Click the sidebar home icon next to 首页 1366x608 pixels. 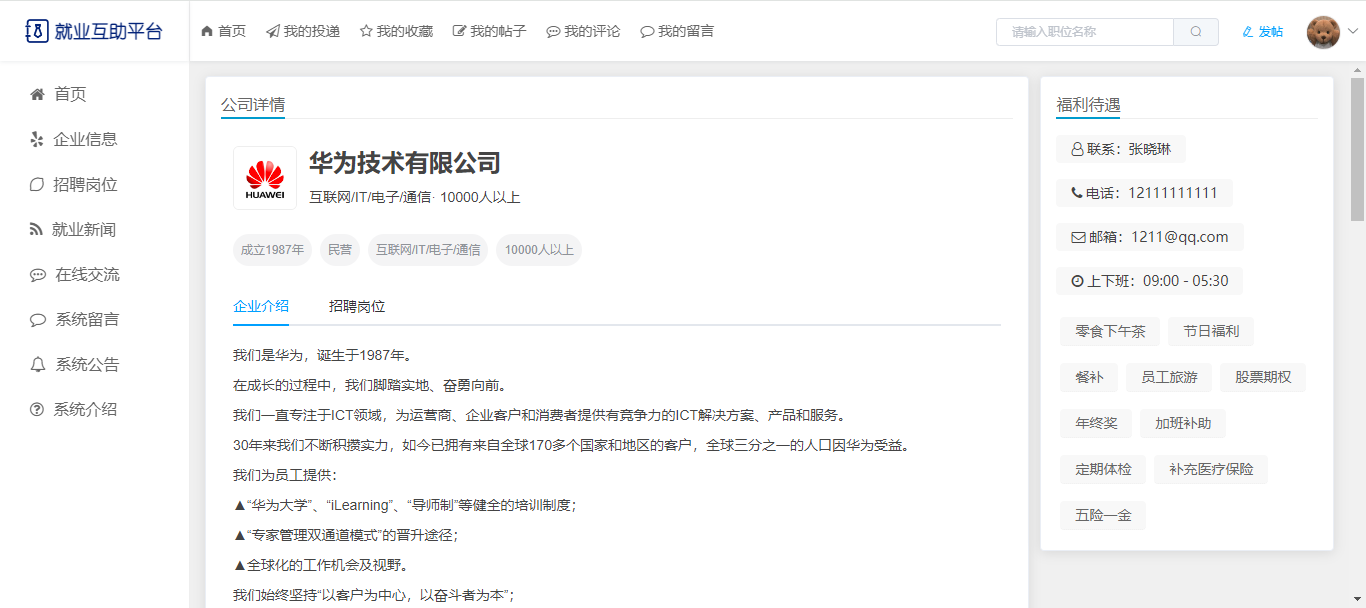37,94
